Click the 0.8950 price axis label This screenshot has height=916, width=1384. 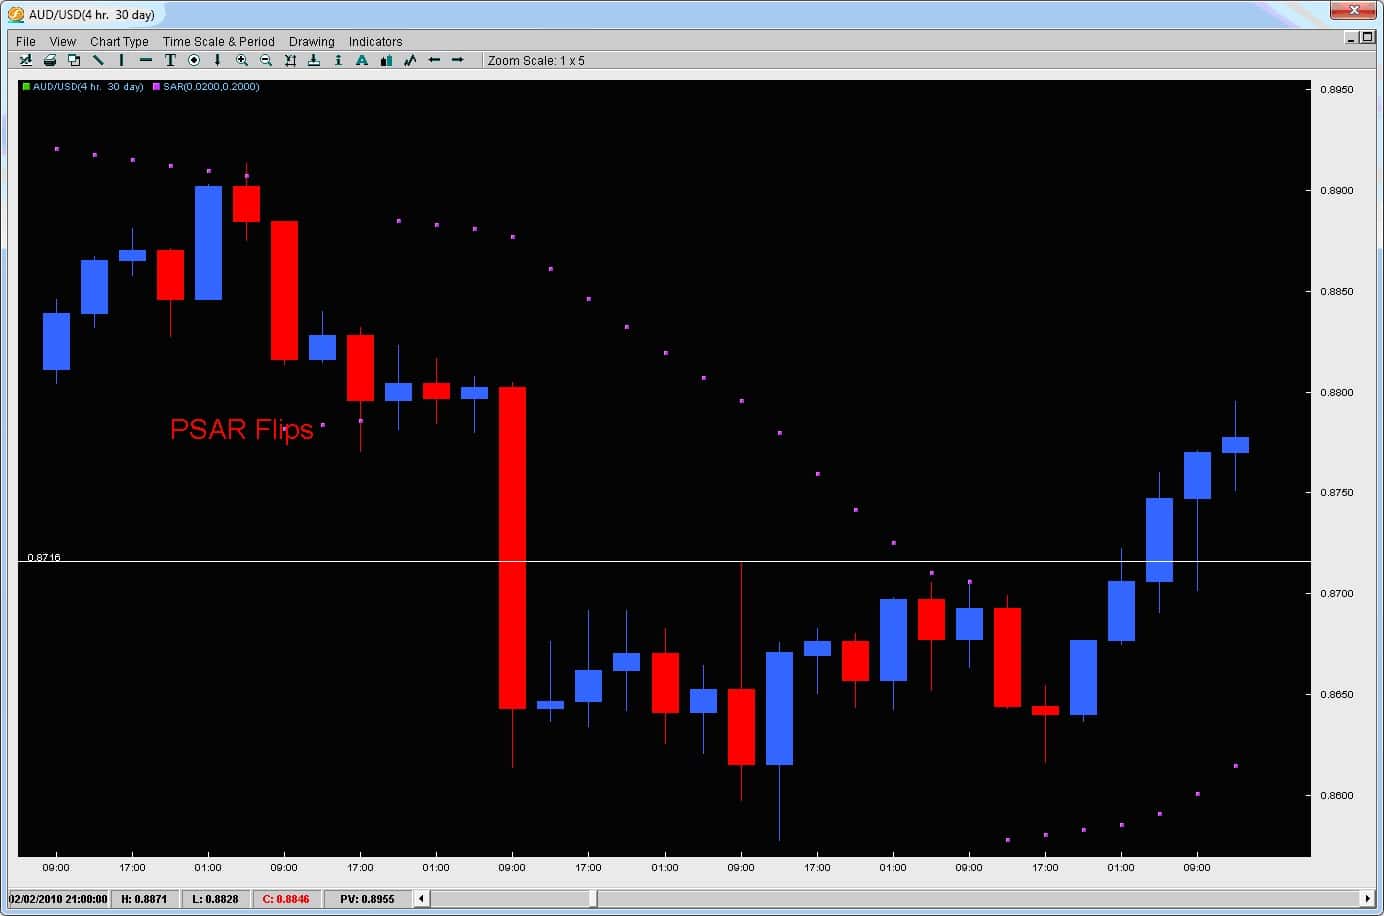click(1336, 89)
